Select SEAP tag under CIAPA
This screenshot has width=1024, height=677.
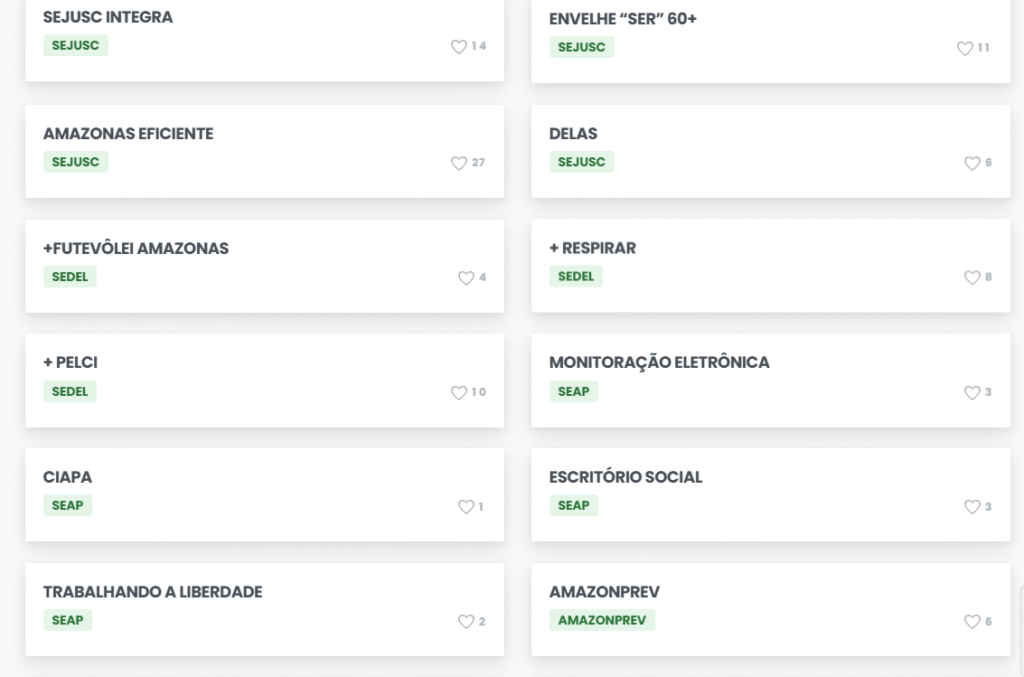[67, 505]
